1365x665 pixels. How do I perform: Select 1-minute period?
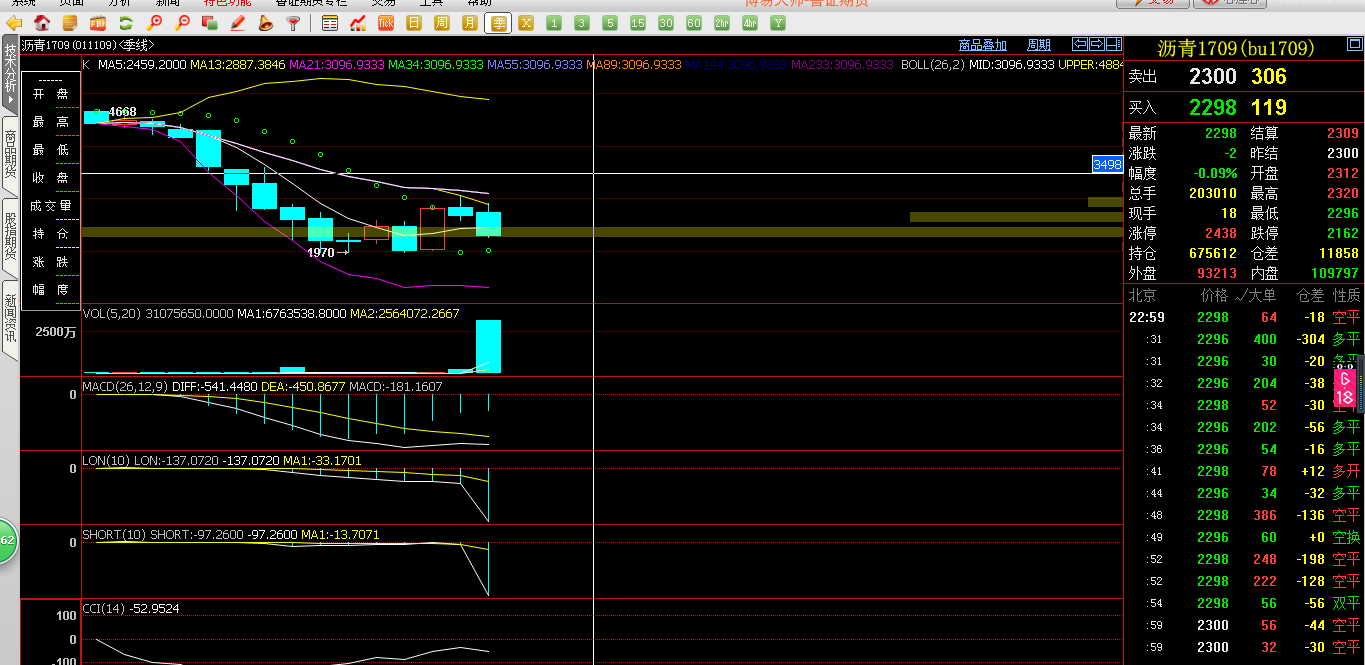(554, 22)
